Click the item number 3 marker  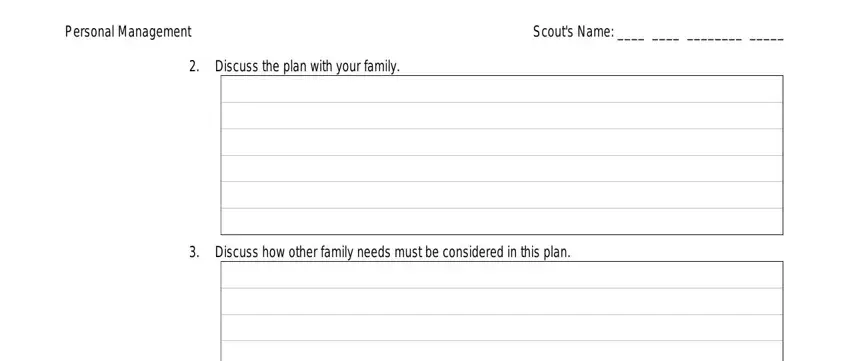[194, 253]
